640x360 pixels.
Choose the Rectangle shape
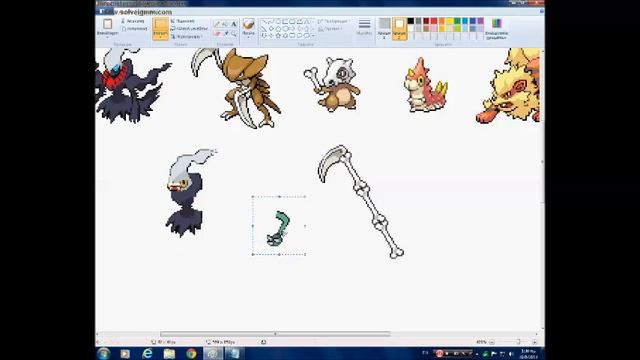[285, 22]
